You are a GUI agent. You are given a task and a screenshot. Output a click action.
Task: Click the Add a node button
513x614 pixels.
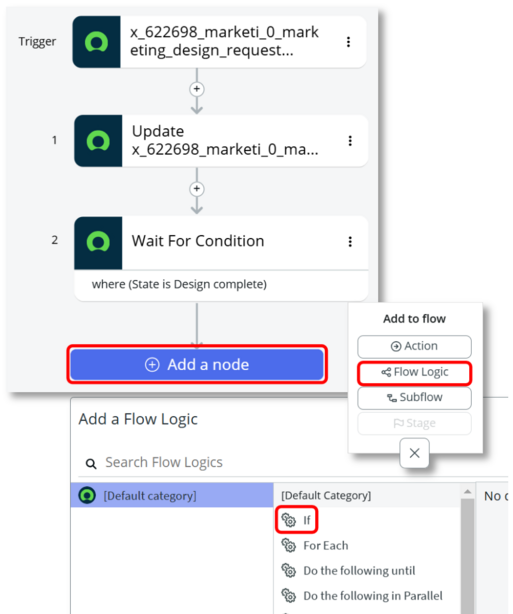click(x=197, y=365)
